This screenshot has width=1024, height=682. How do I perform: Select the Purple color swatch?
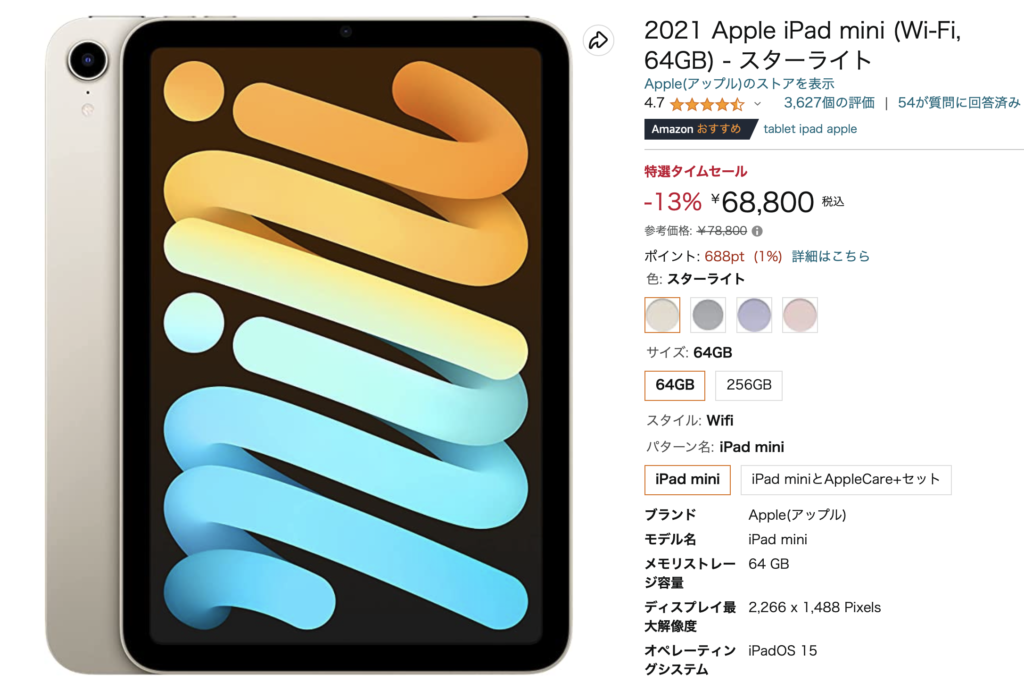coord(754,315)
